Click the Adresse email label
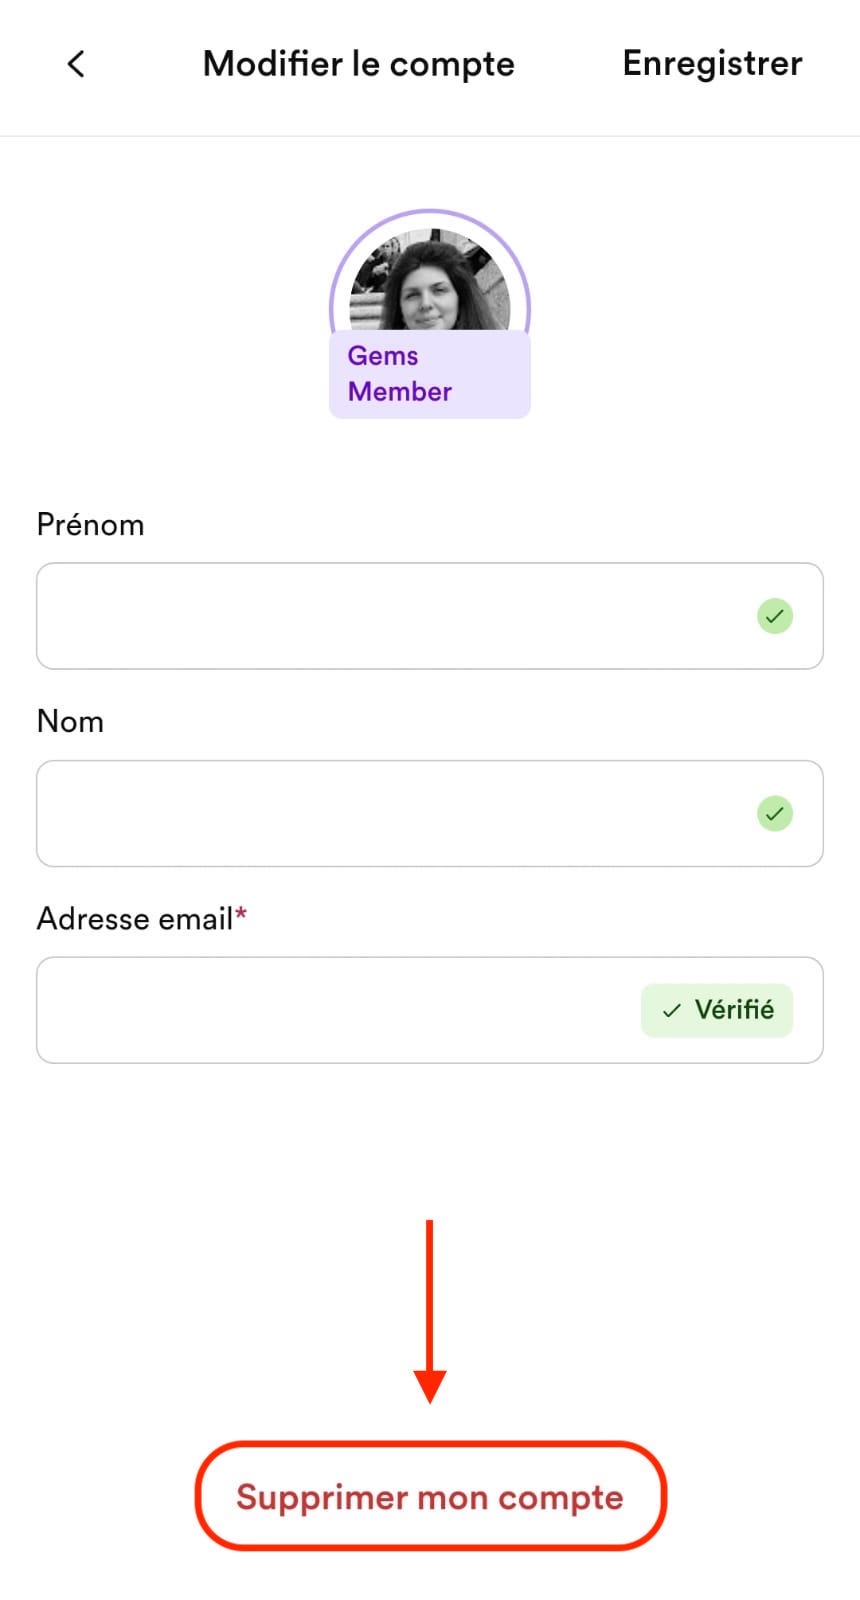Image resolution: width=860 pixels, height=1600 pixels. click(x=135, y=918)
